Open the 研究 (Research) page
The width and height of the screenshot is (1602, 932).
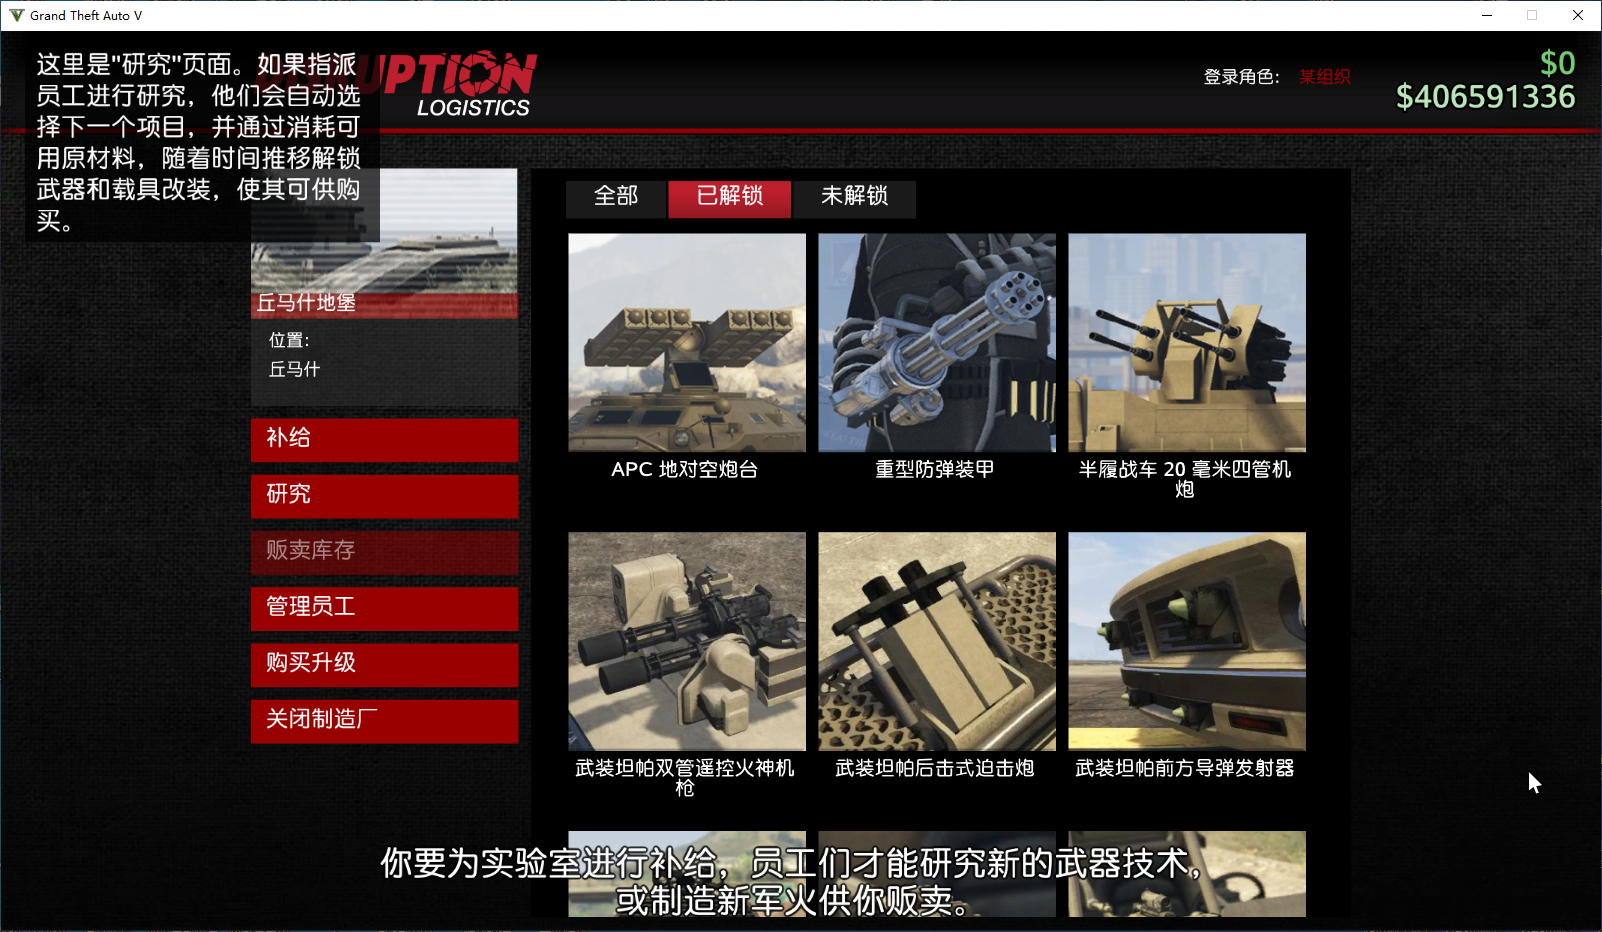(385, 495)
